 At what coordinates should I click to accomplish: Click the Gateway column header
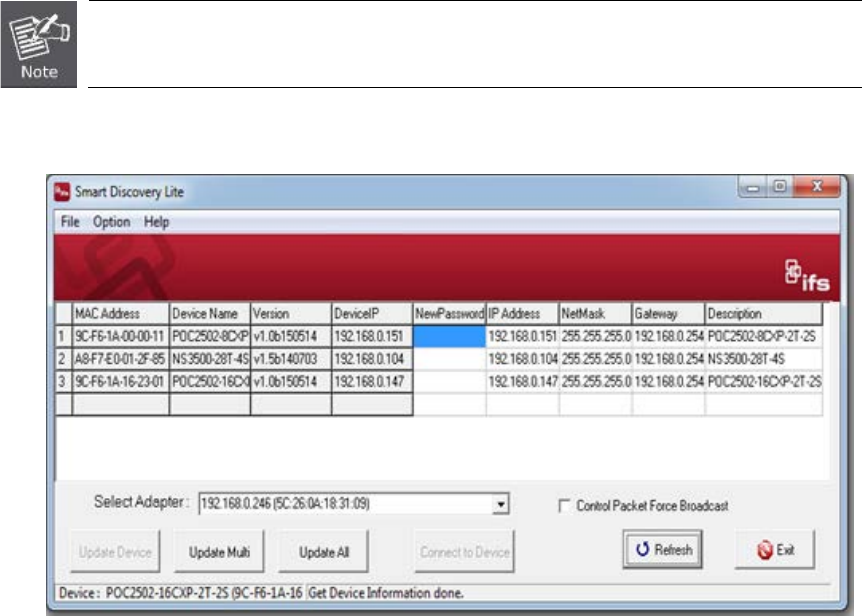tap(668, 314)
